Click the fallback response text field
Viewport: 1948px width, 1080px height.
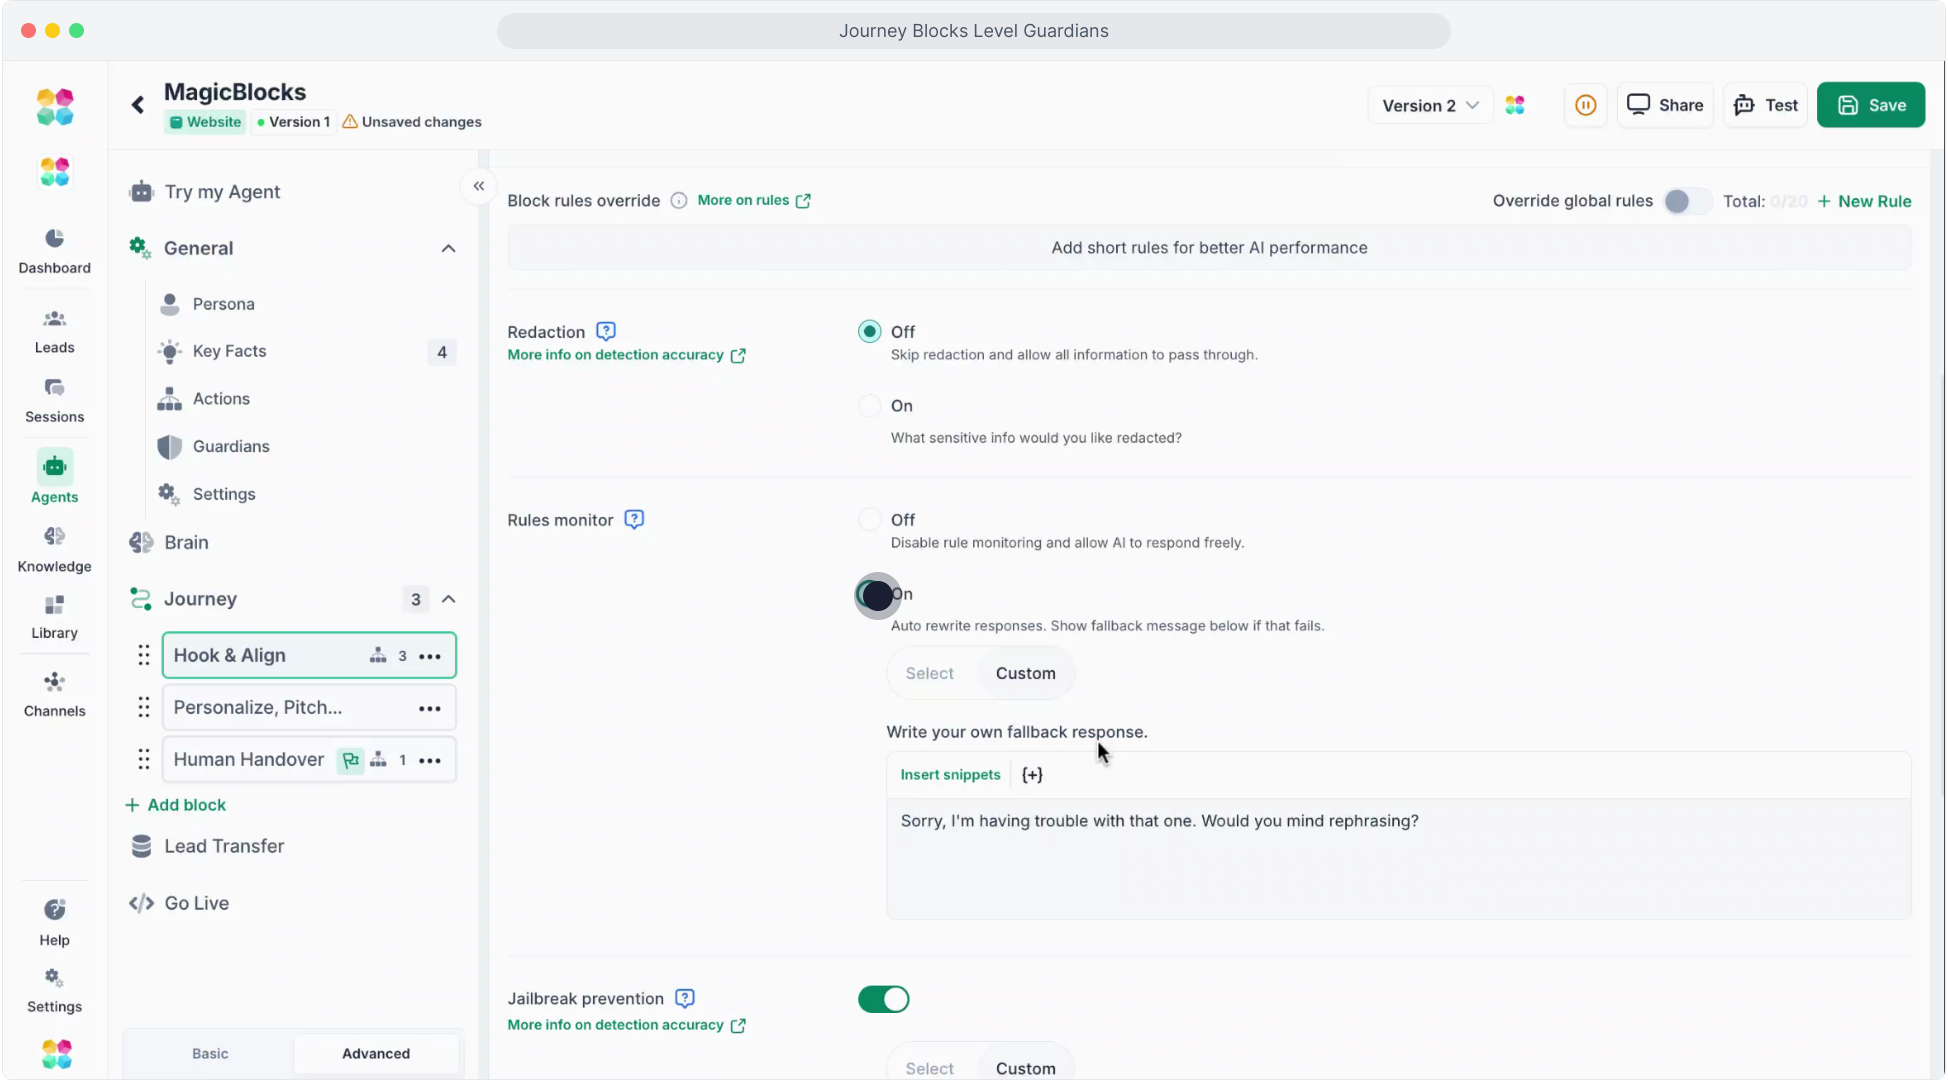[x=1397, y=857]
